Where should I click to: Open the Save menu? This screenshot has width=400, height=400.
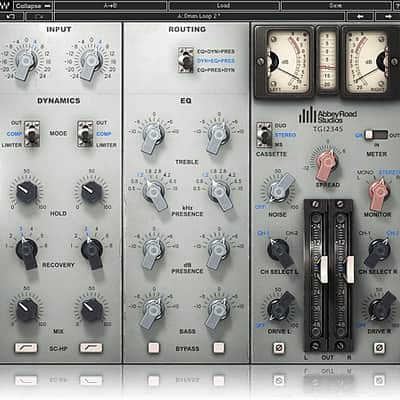pyautogui.click(x=336, y=6)
